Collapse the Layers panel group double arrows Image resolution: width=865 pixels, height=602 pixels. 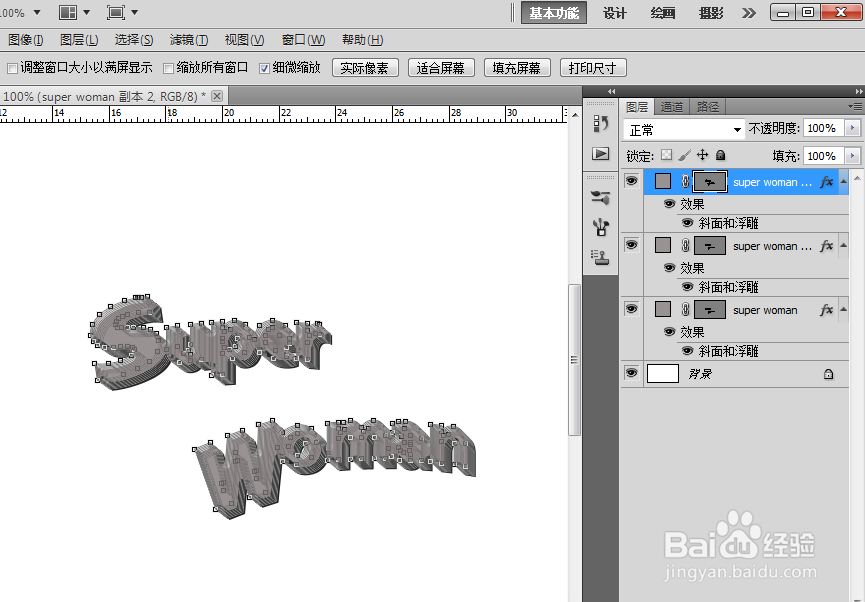pyautogui.click(x=859, y=91)
